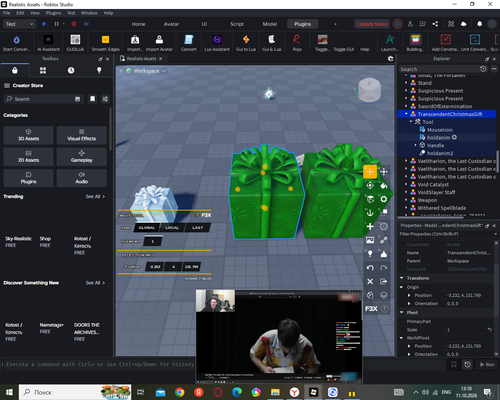Open the Audio category
The height and width of the screenshot is (400, 500).
82,178
